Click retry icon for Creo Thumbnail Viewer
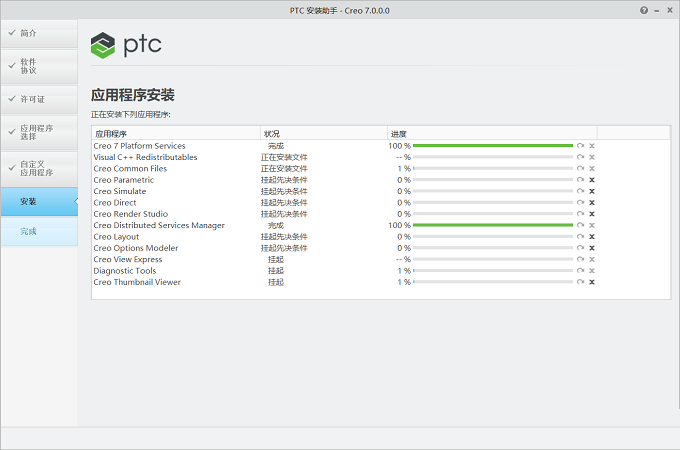 click(x=580, y=282)
